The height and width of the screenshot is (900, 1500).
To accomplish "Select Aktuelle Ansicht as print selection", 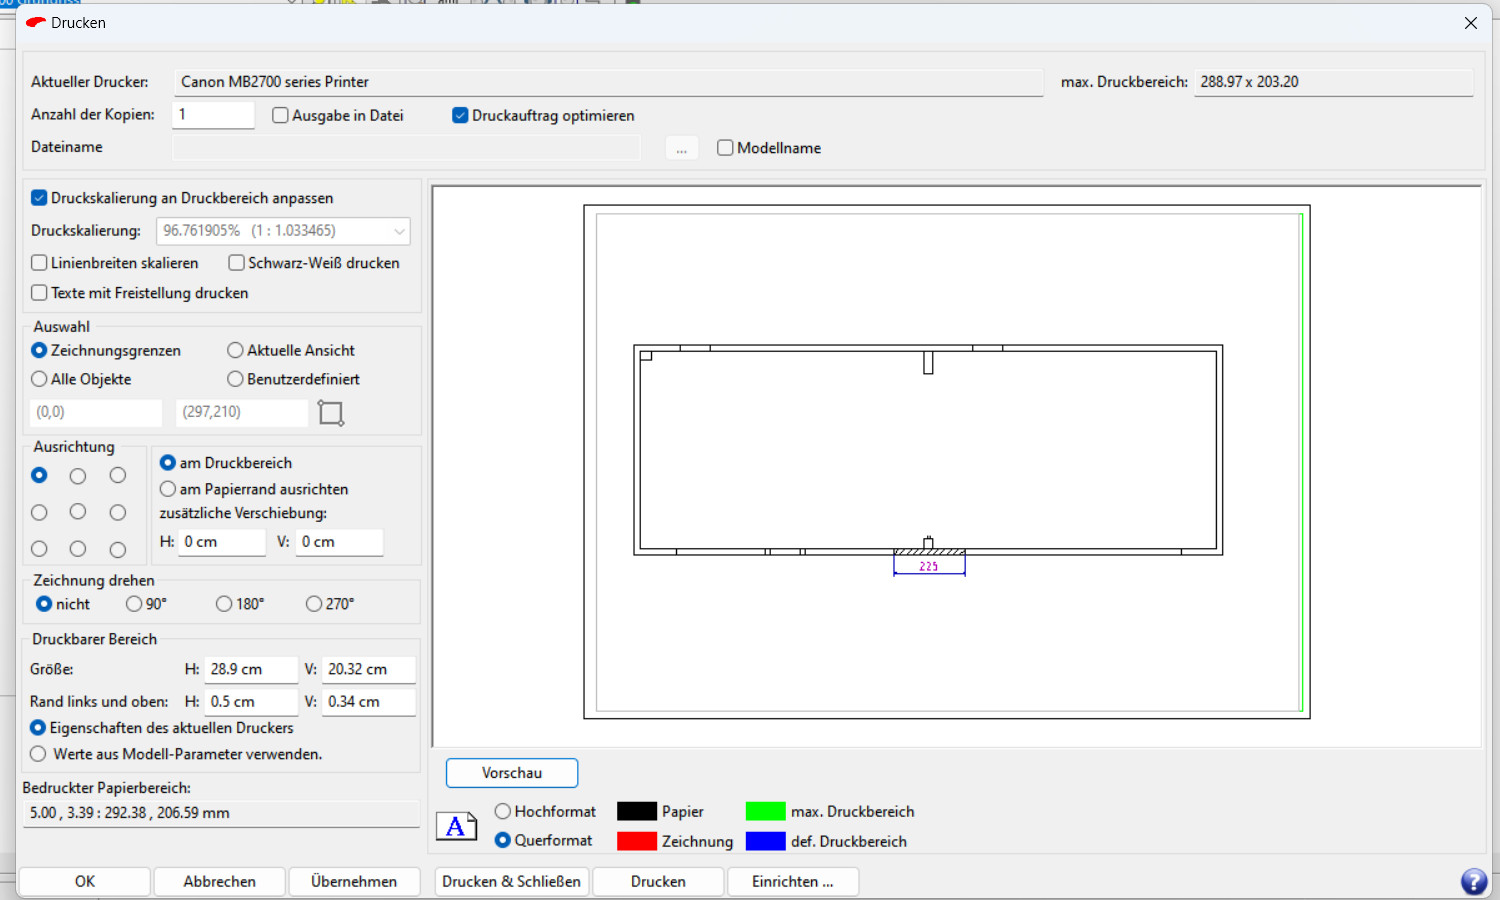I will coord(236,350).
